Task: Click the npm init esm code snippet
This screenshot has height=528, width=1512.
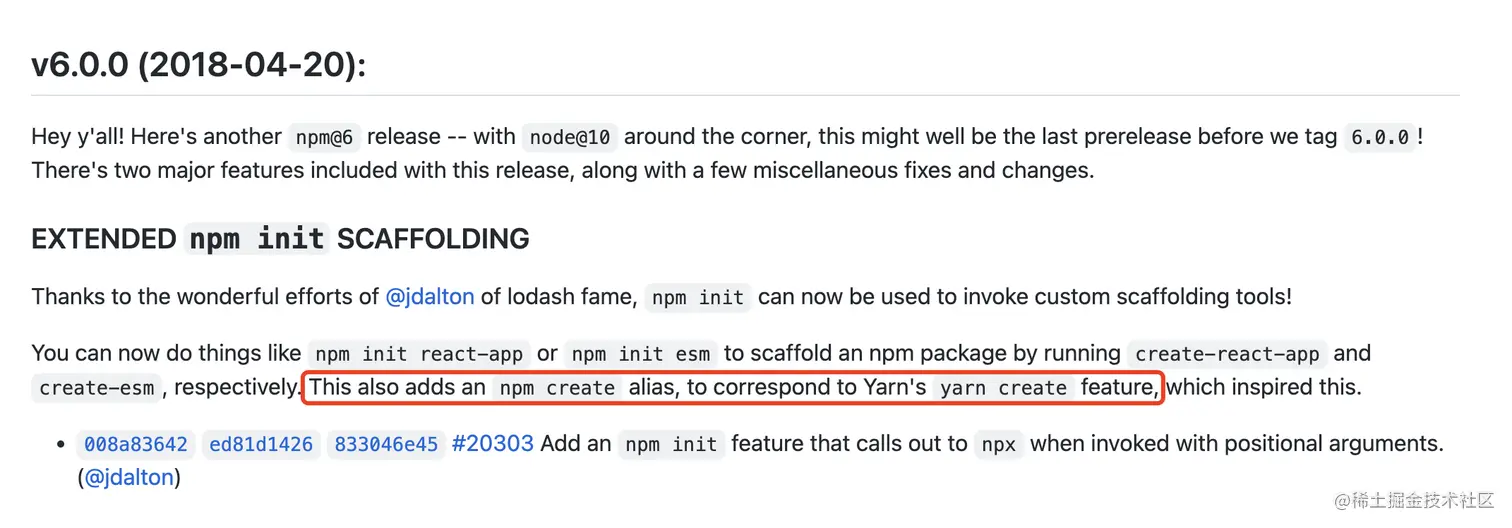Action: coord(641,354)
